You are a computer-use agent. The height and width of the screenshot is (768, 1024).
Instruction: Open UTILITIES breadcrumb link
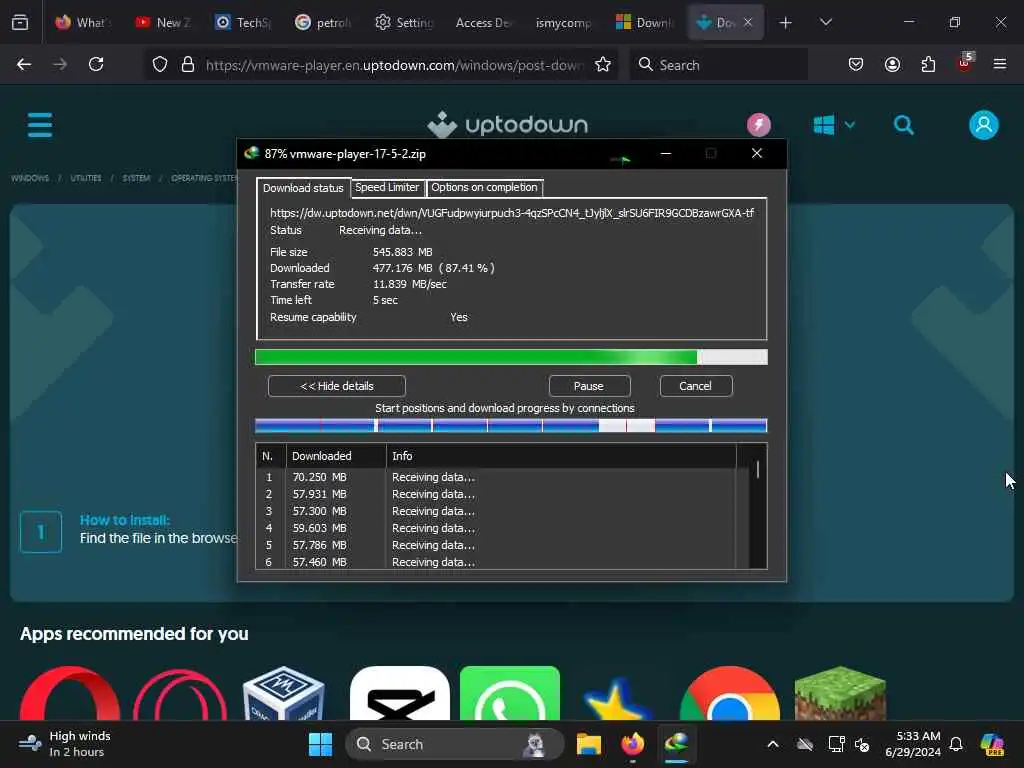(86, 178)
